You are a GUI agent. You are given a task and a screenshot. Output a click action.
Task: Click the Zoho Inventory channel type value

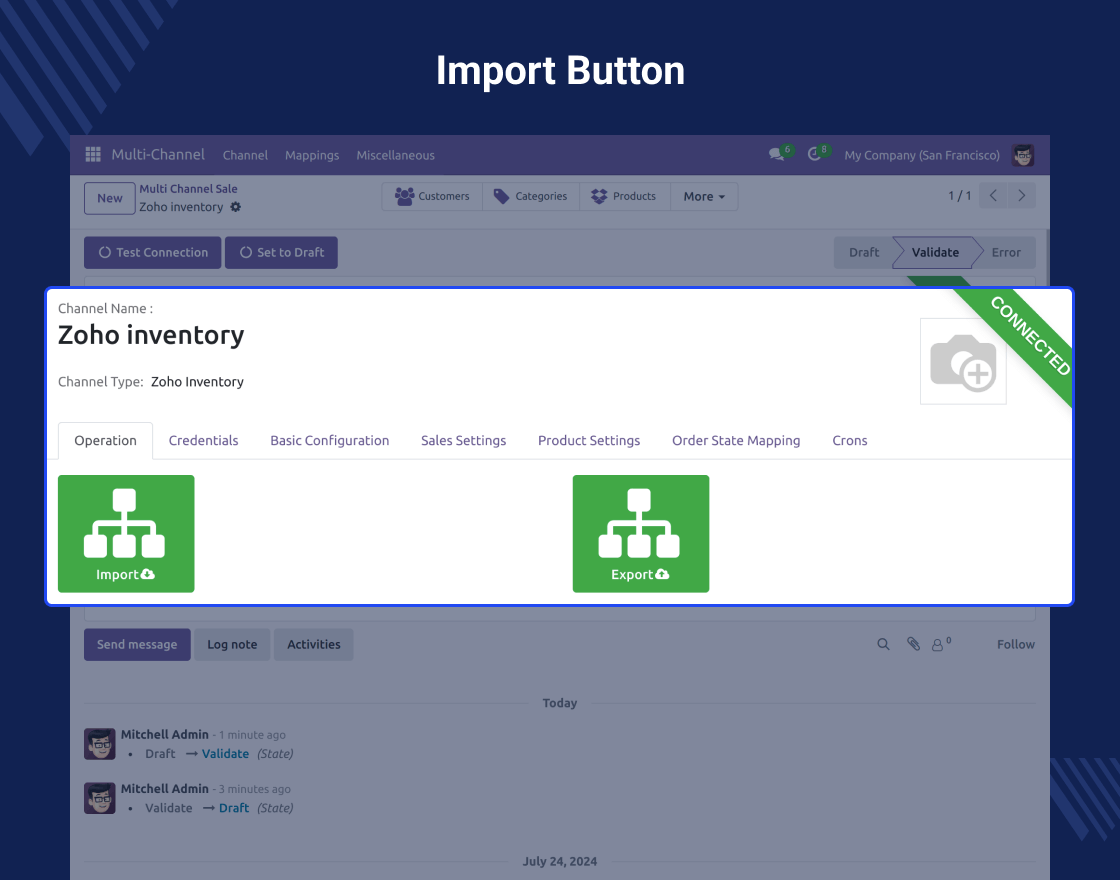point(197,381)
